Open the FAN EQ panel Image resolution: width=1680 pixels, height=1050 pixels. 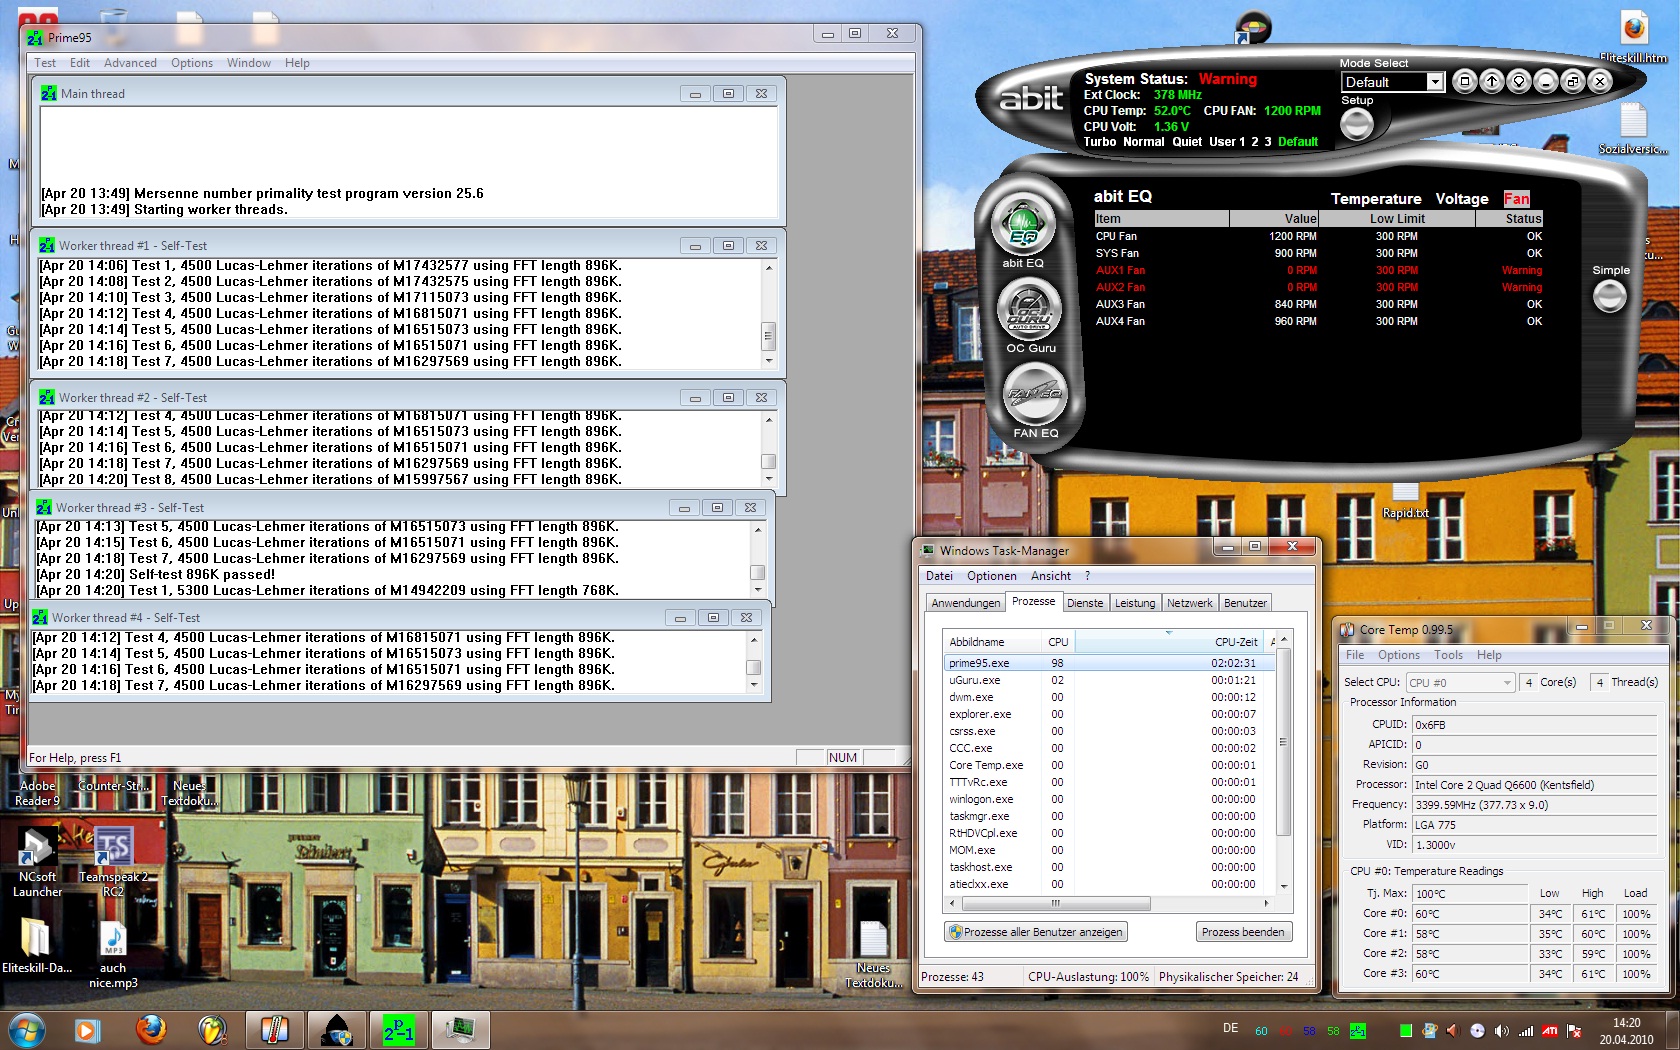(1035, 394)
